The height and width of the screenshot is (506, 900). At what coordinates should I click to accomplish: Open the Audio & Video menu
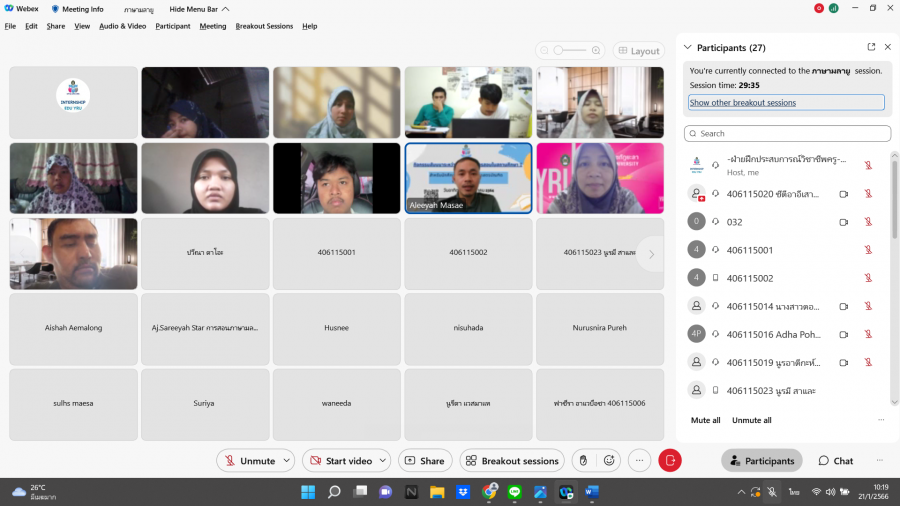[x=122, y=26]
